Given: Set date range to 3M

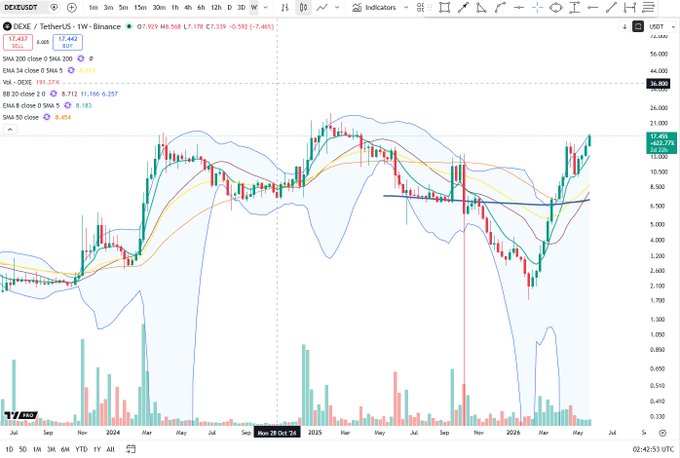Looking at the screenshot, I should (51, 449).
